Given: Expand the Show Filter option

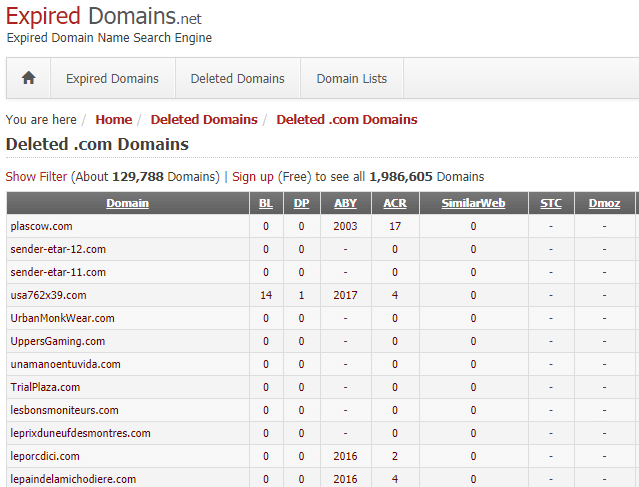Looking at the screenshot, I should [x=36, y=176].
